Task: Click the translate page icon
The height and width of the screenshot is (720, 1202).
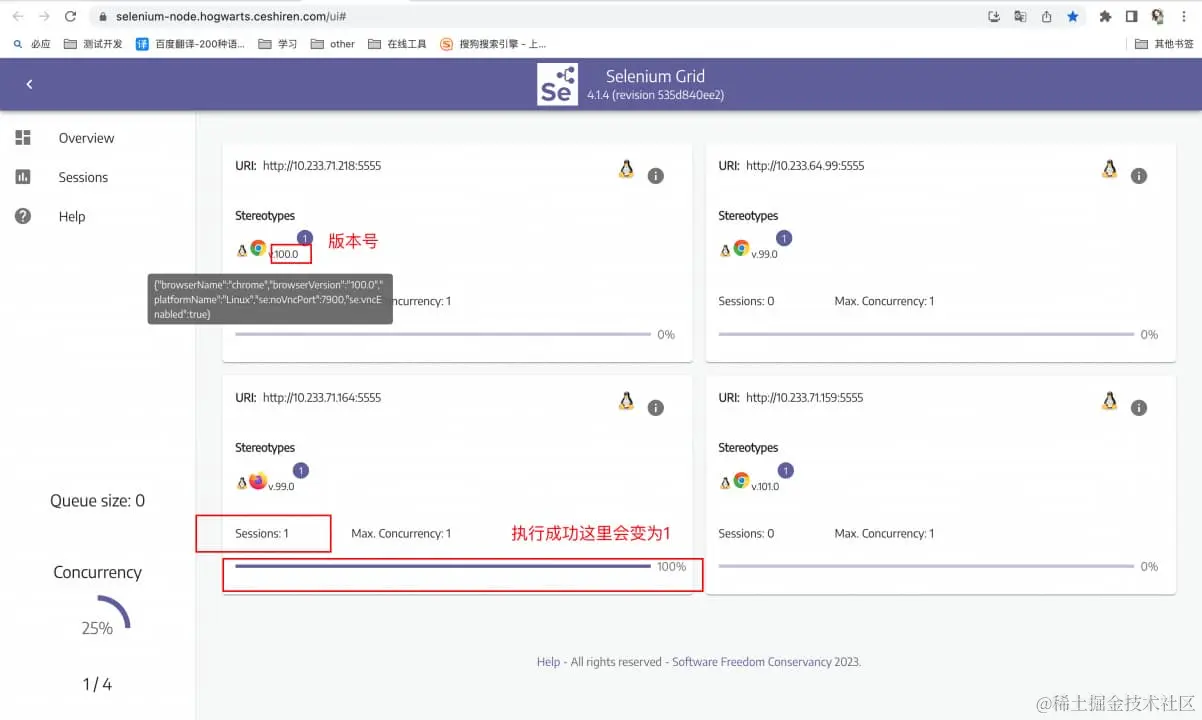Action: click(1020, 16)
